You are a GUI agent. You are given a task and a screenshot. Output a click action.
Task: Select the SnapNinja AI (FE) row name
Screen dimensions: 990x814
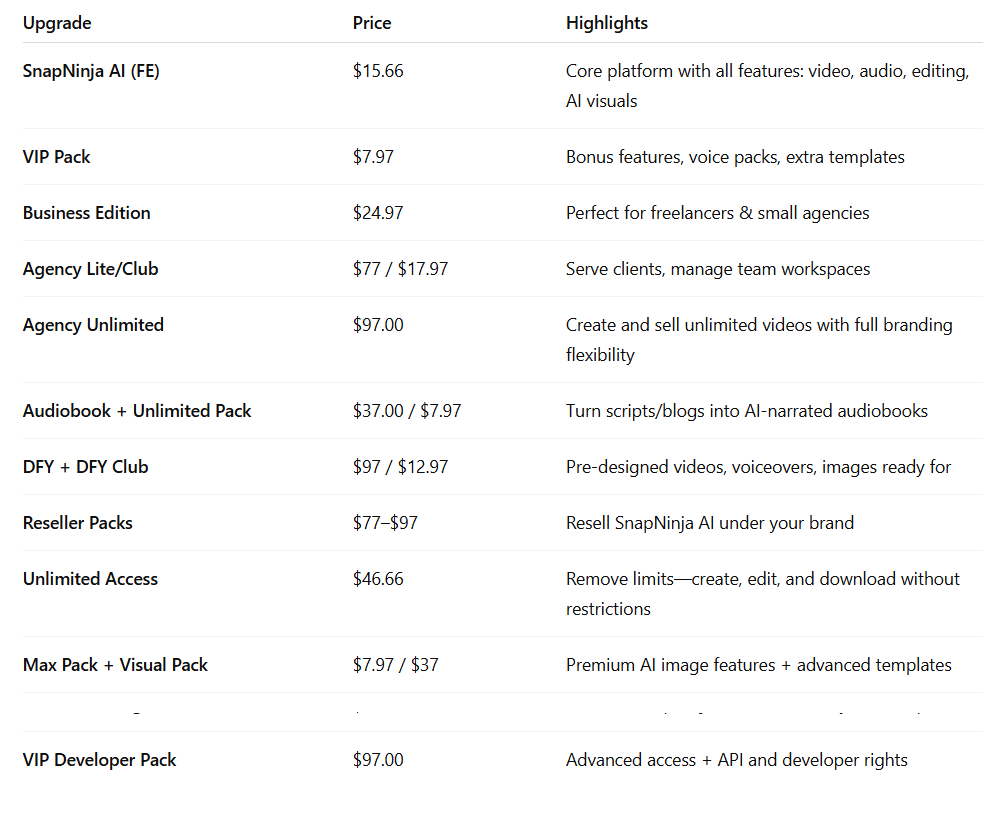click(x=91, y=71)
